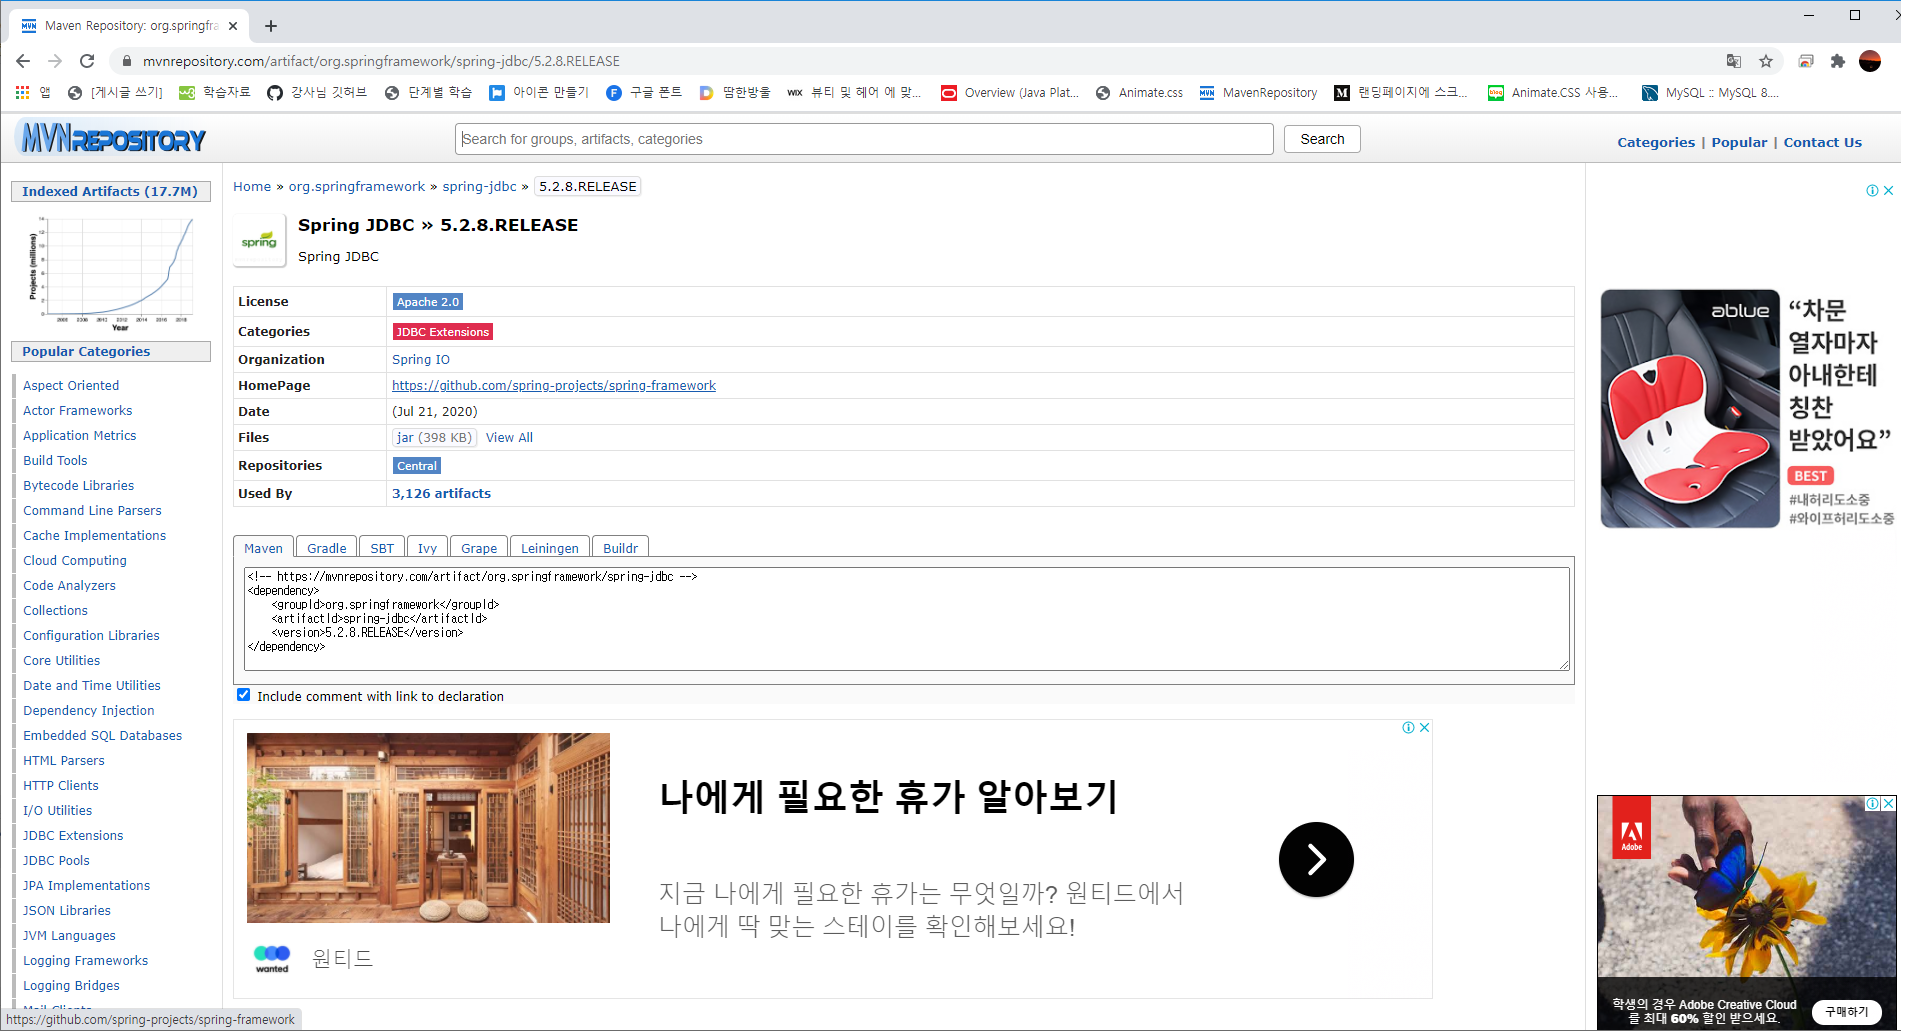
Task: Click the Central repository tag
Action: (x=417, y=466)
